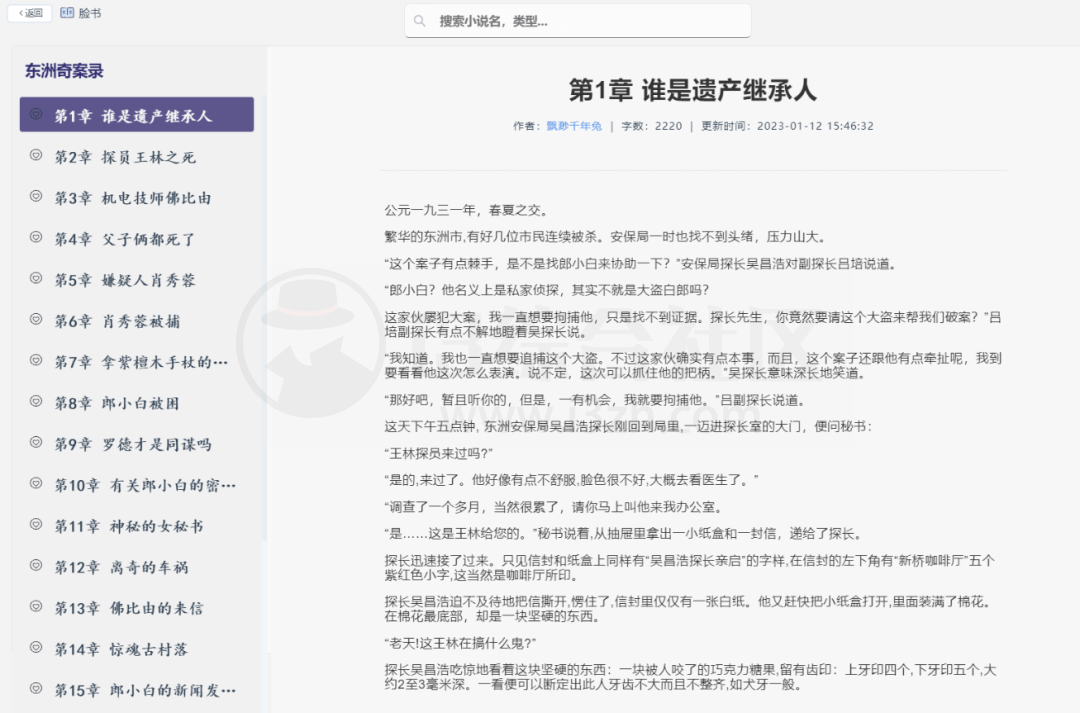
Task: Click the heart icon beside 第14章
Action: 37,647
